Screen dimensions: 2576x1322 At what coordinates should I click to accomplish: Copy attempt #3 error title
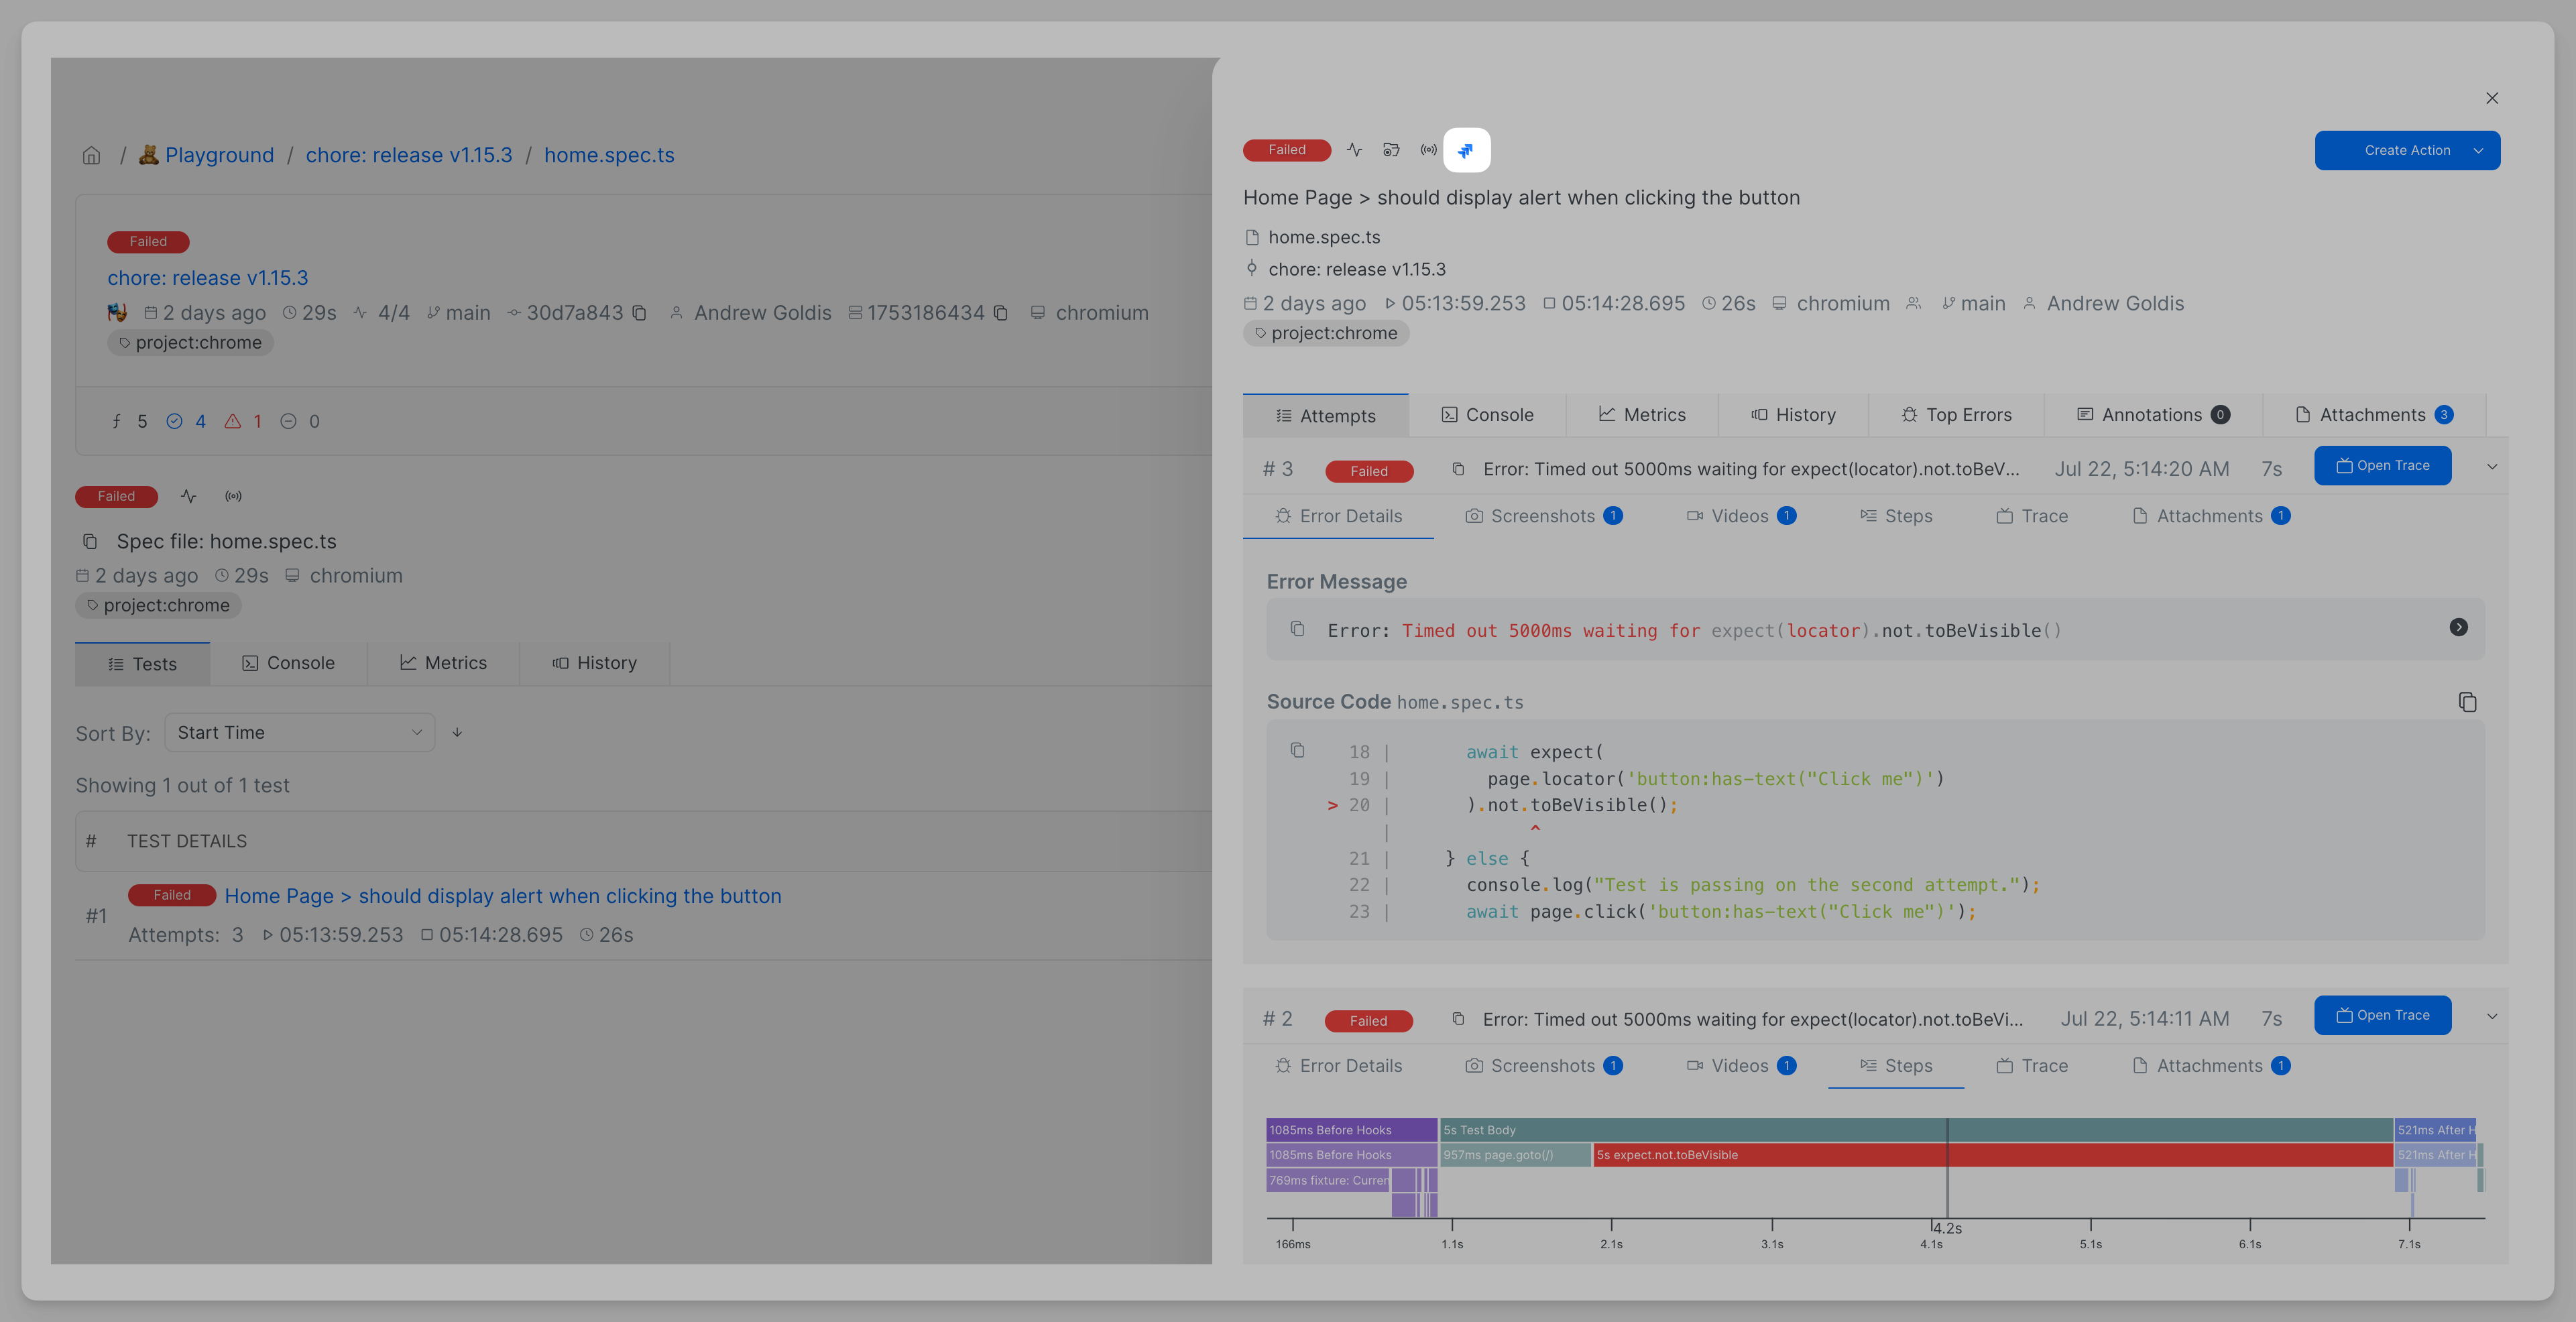1458,469
